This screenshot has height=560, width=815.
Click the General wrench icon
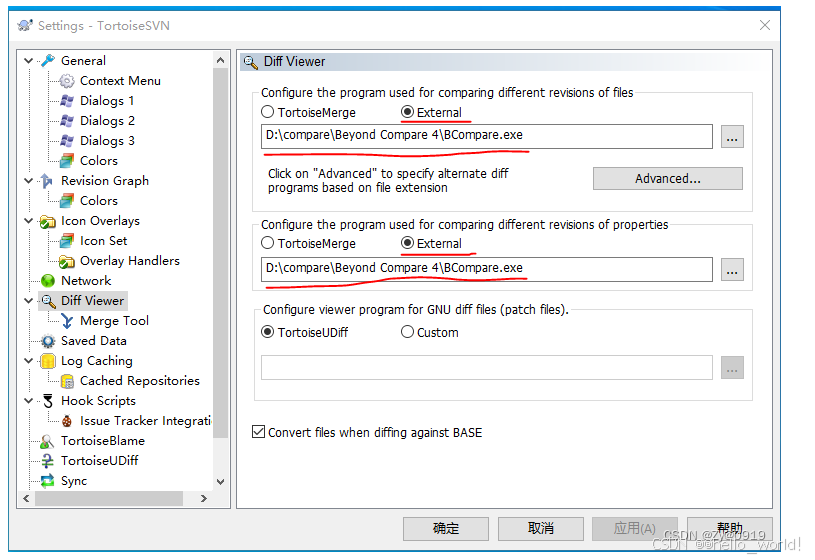click(48, 61)
